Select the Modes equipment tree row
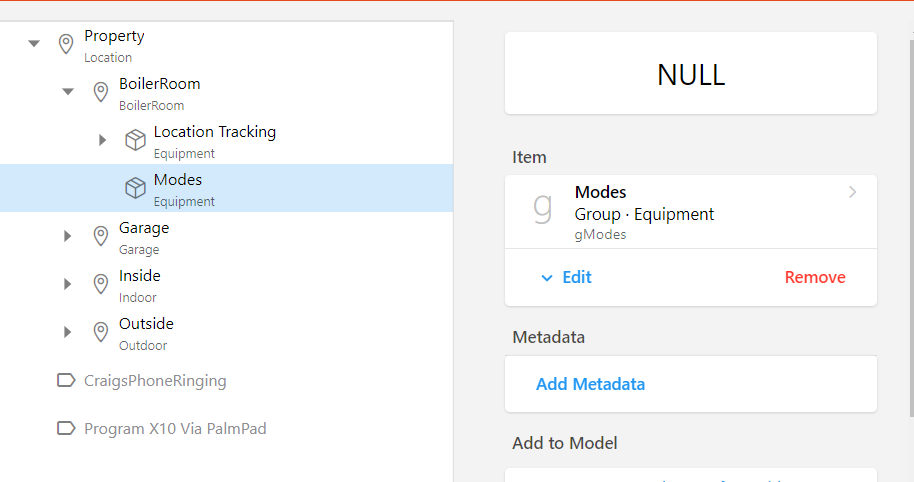Image resolution: width=914 pixels, height=482 pixels. pos(250,188)
